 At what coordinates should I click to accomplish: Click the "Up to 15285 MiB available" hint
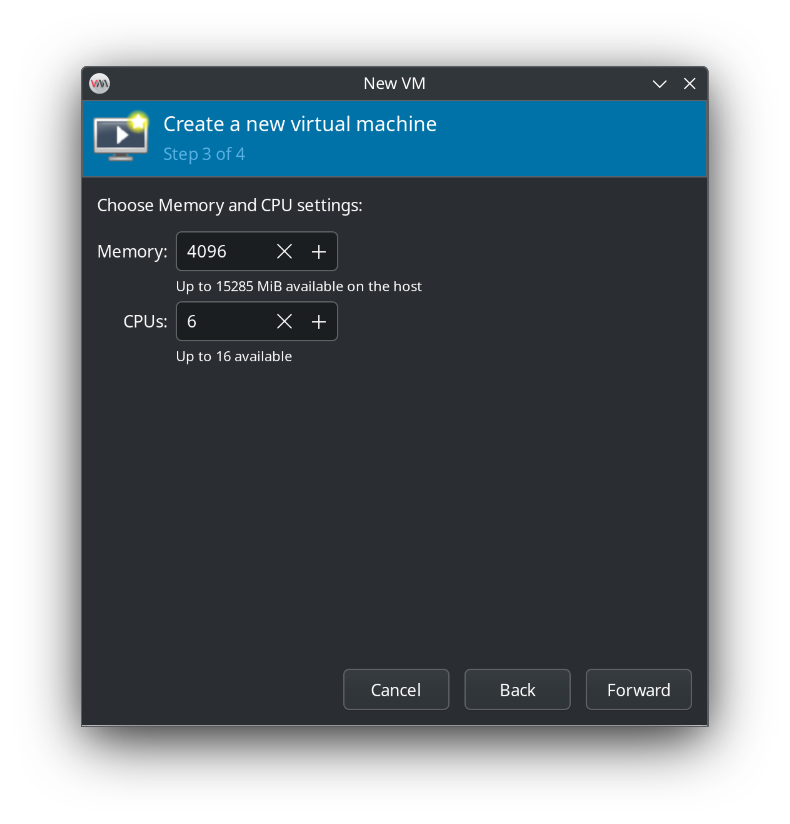(299, 287)
